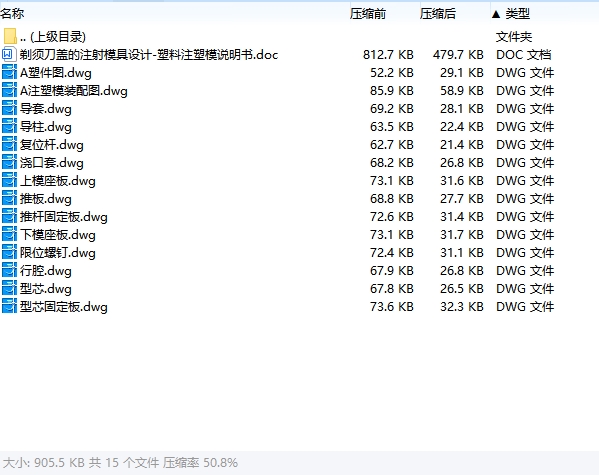599x475 pixels.
Task: Click the 58.9 KB compressed size value
Action: point(461,91)
